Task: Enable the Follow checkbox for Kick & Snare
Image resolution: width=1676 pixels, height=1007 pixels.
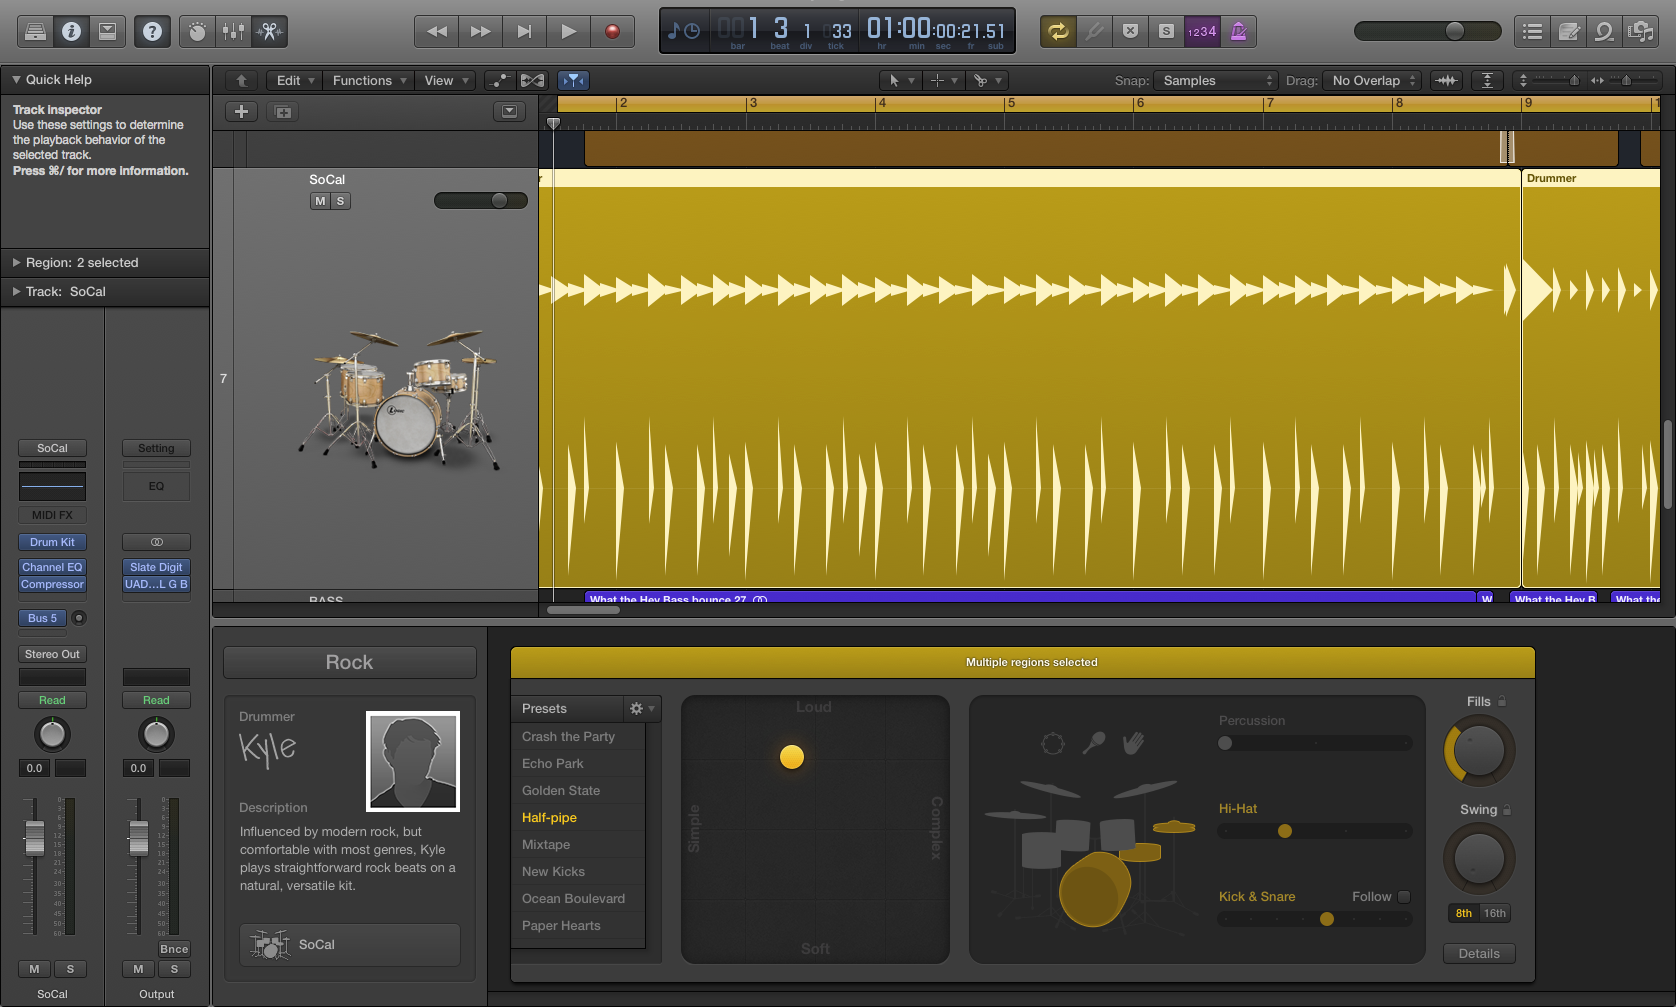Action: [1404, 897]
